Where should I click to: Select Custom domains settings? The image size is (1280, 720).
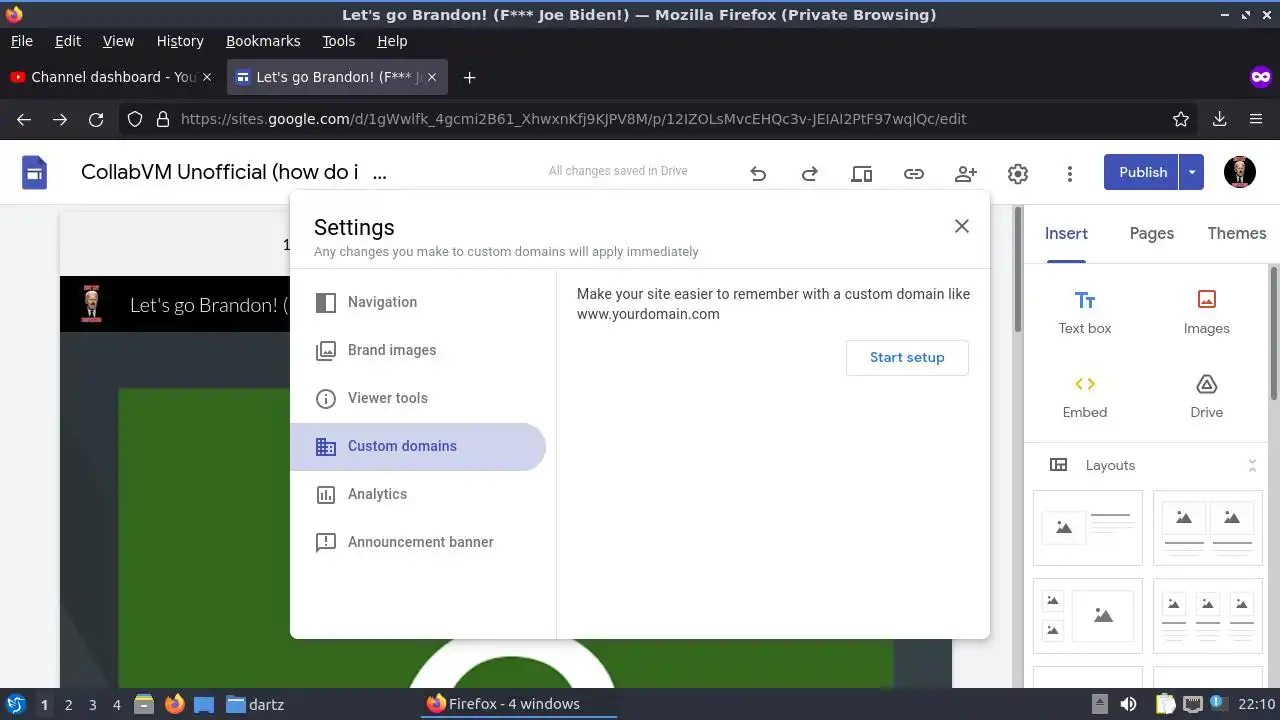[418, 446]
